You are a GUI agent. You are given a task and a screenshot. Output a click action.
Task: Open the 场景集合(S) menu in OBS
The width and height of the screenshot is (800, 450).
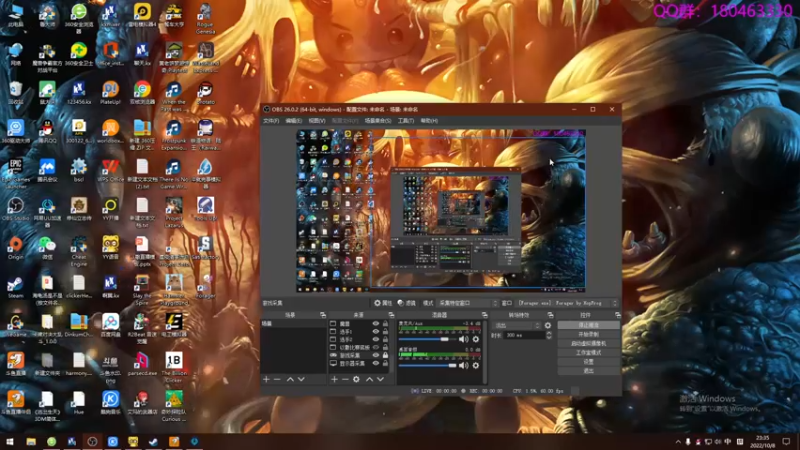click(378, 121)
